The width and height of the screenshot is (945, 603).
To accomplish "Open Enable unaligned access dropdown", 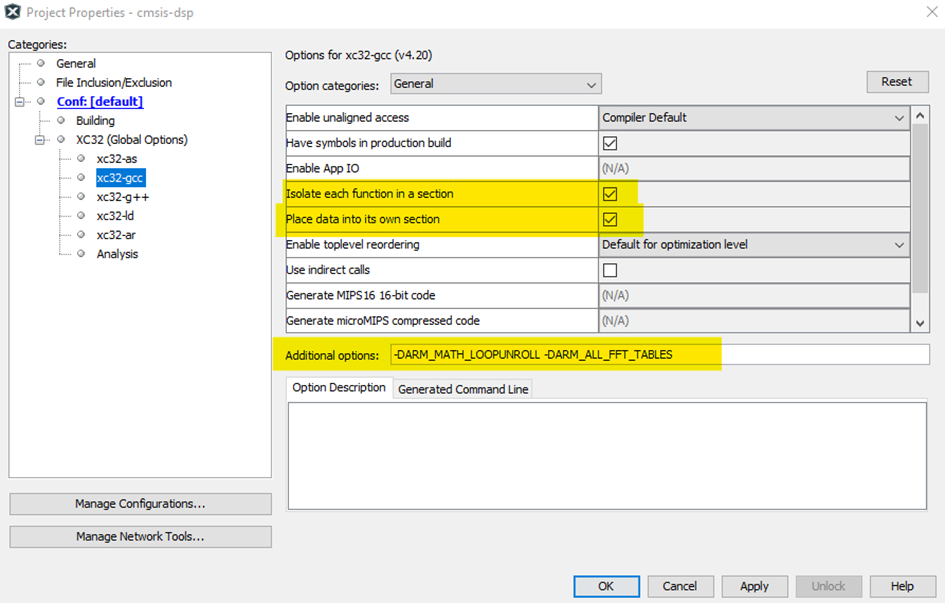I will coord(754,118).
